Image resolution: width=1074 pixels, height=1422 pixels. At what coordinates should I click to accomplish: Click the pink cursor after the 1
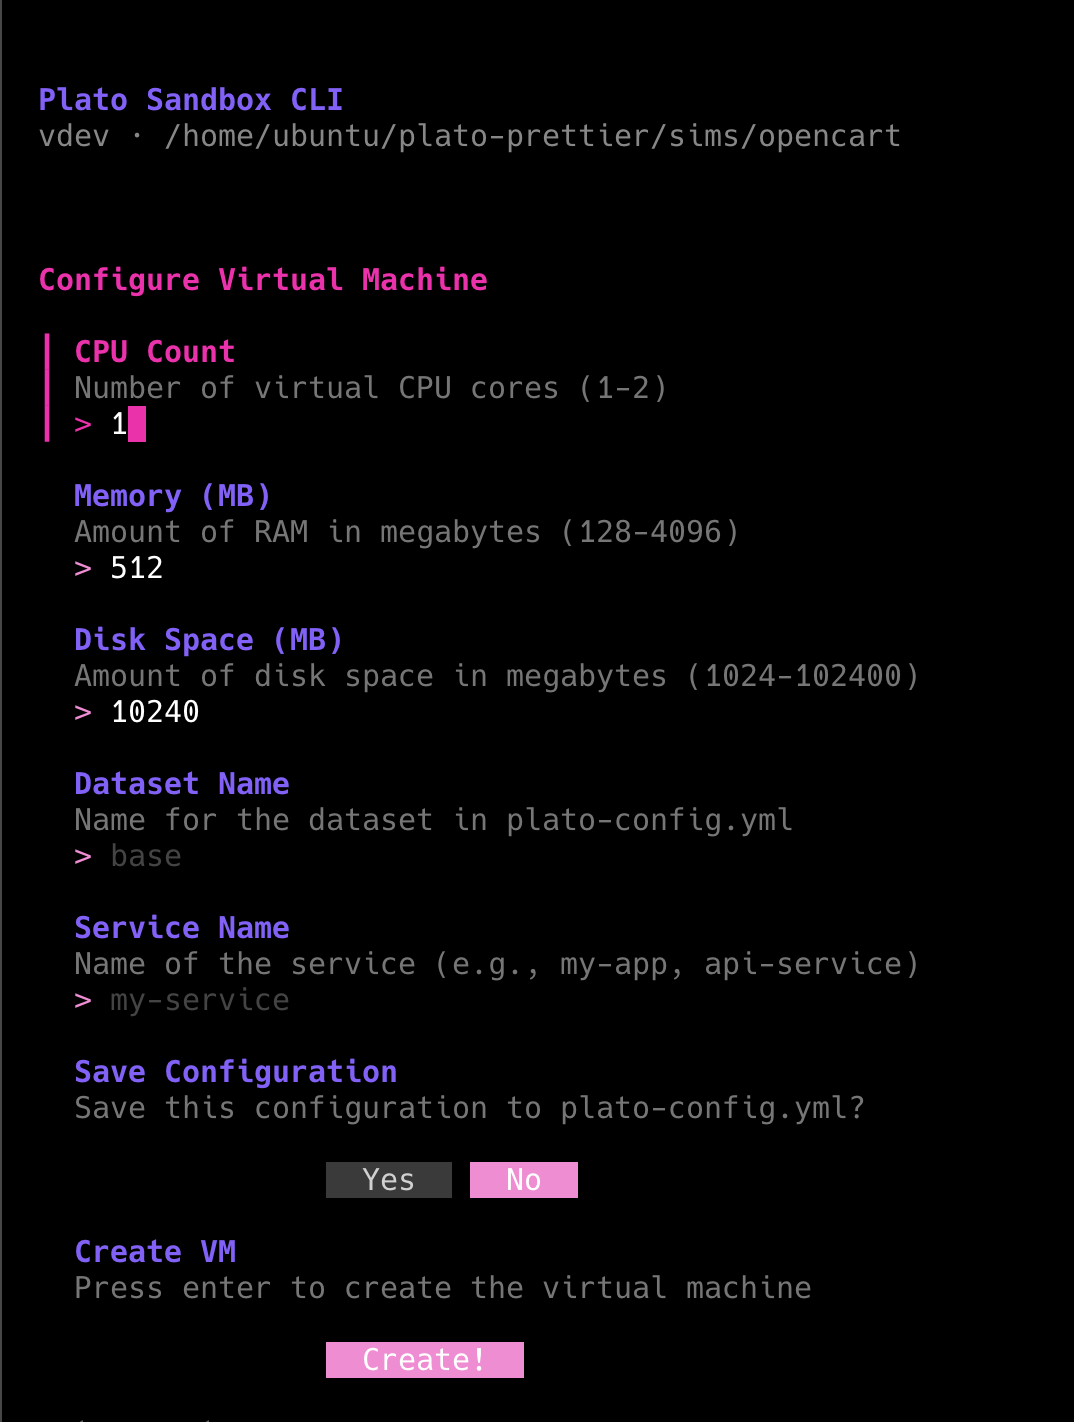(x=139, y=424)
